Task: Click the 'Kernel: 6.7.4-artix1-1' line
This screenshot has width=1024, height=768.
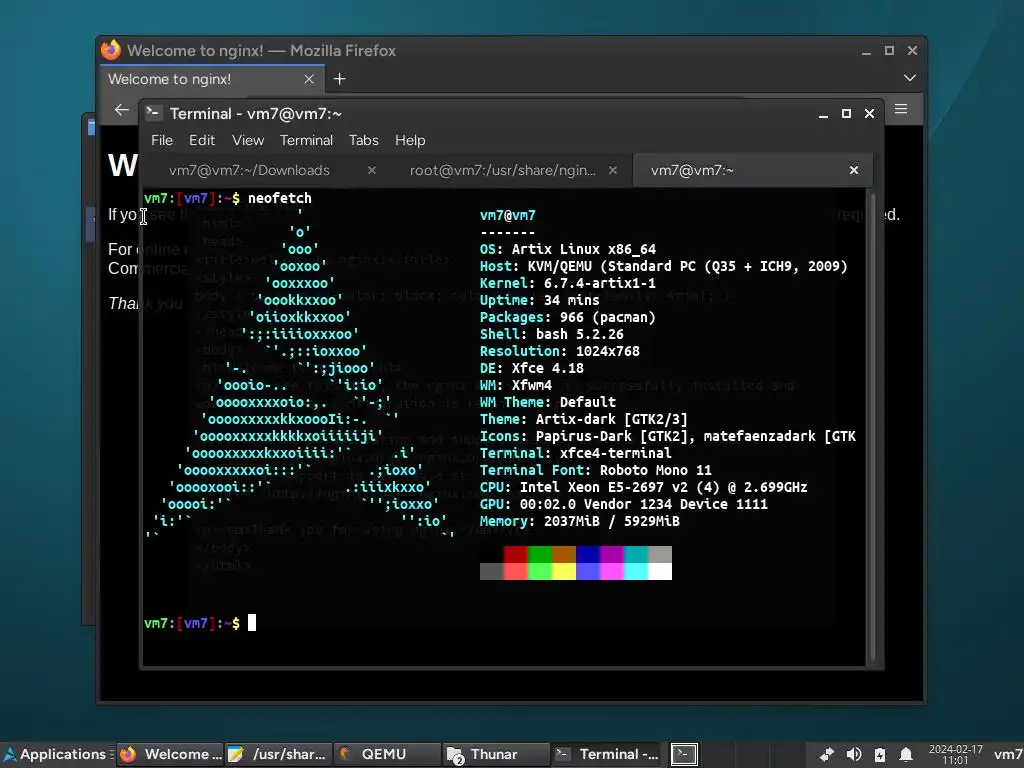Action: tap(568, 283)
